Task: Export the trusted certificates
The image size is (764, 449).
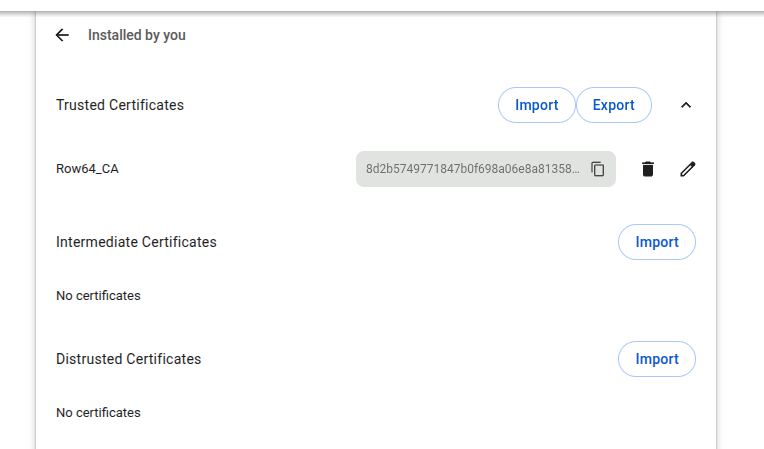Action: coord(613,105)
